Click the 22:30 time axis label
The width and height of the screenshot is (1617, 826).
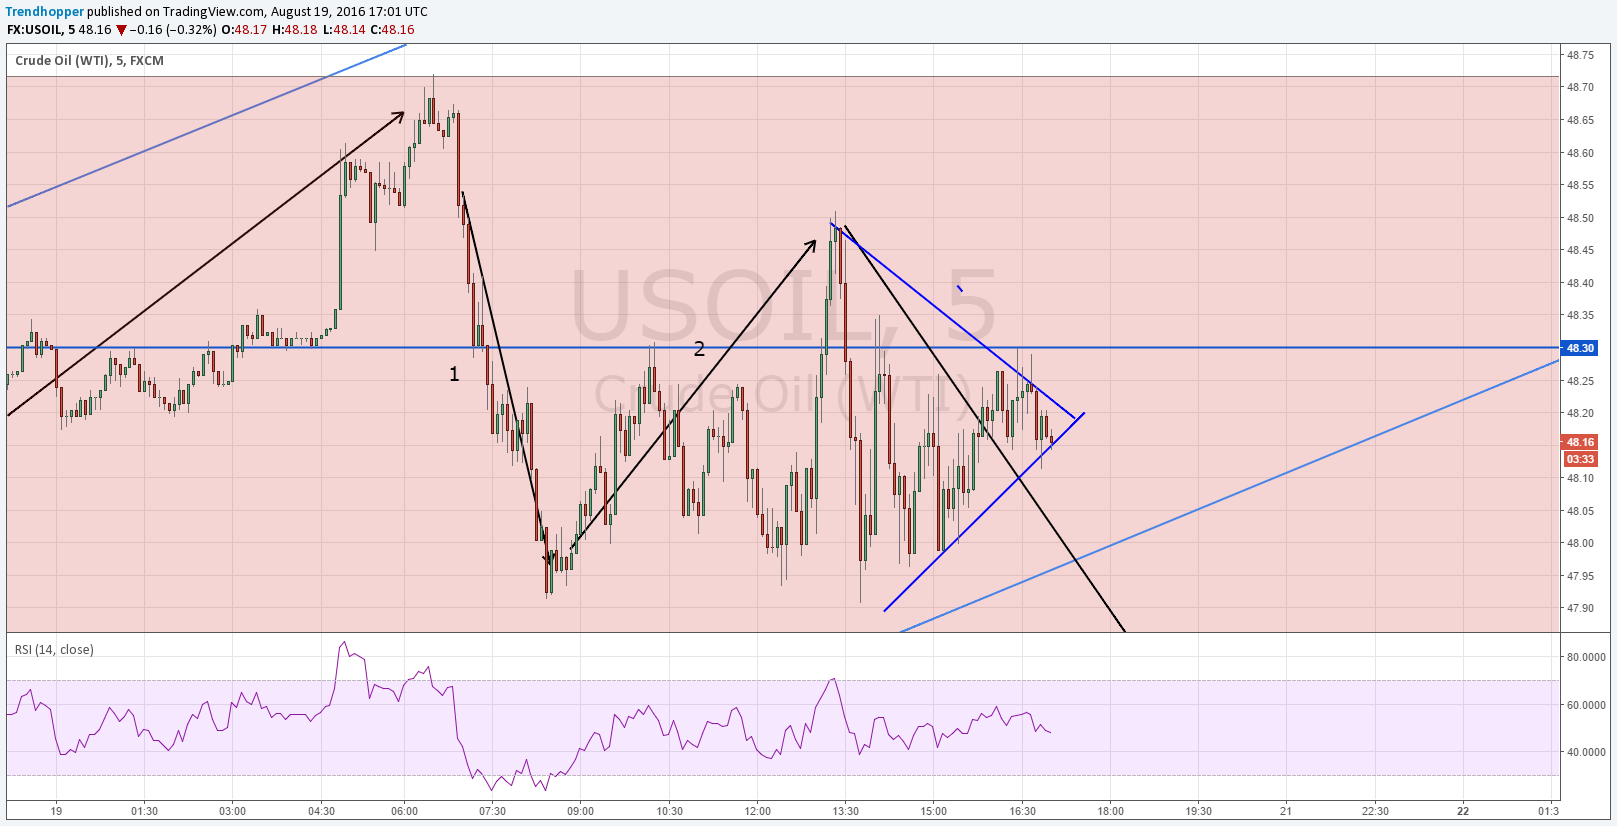coord(1375,811)
